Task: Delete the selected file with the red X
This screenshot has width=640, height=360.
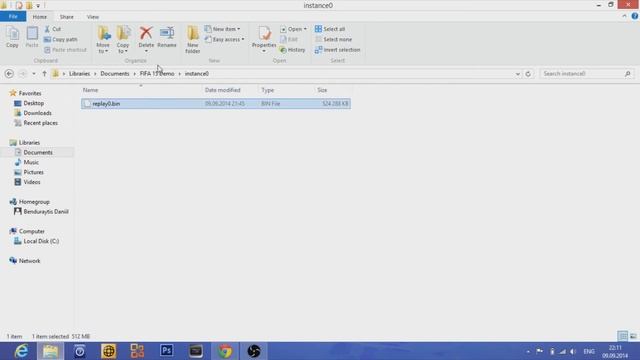Action: coord(146,39)
